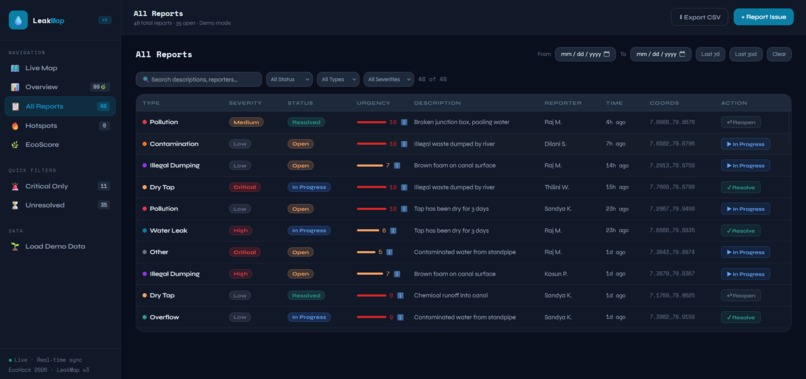Click info icon in Other row
Image resolution: width=806 pixels, height=379 pixels.
pos(389,252)
